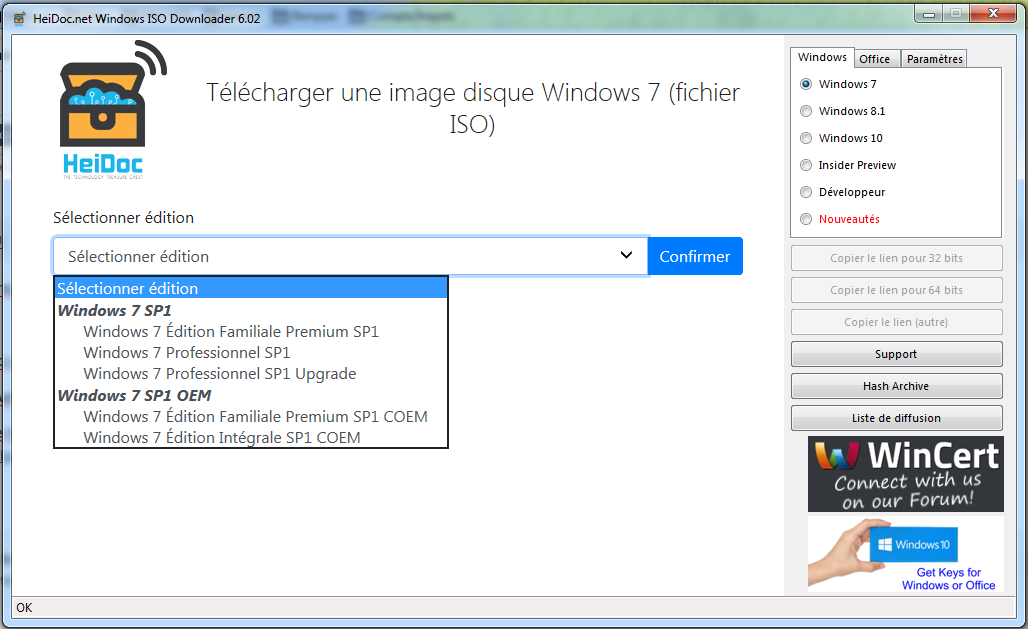Switch to the Office tab

pos(875,59)
